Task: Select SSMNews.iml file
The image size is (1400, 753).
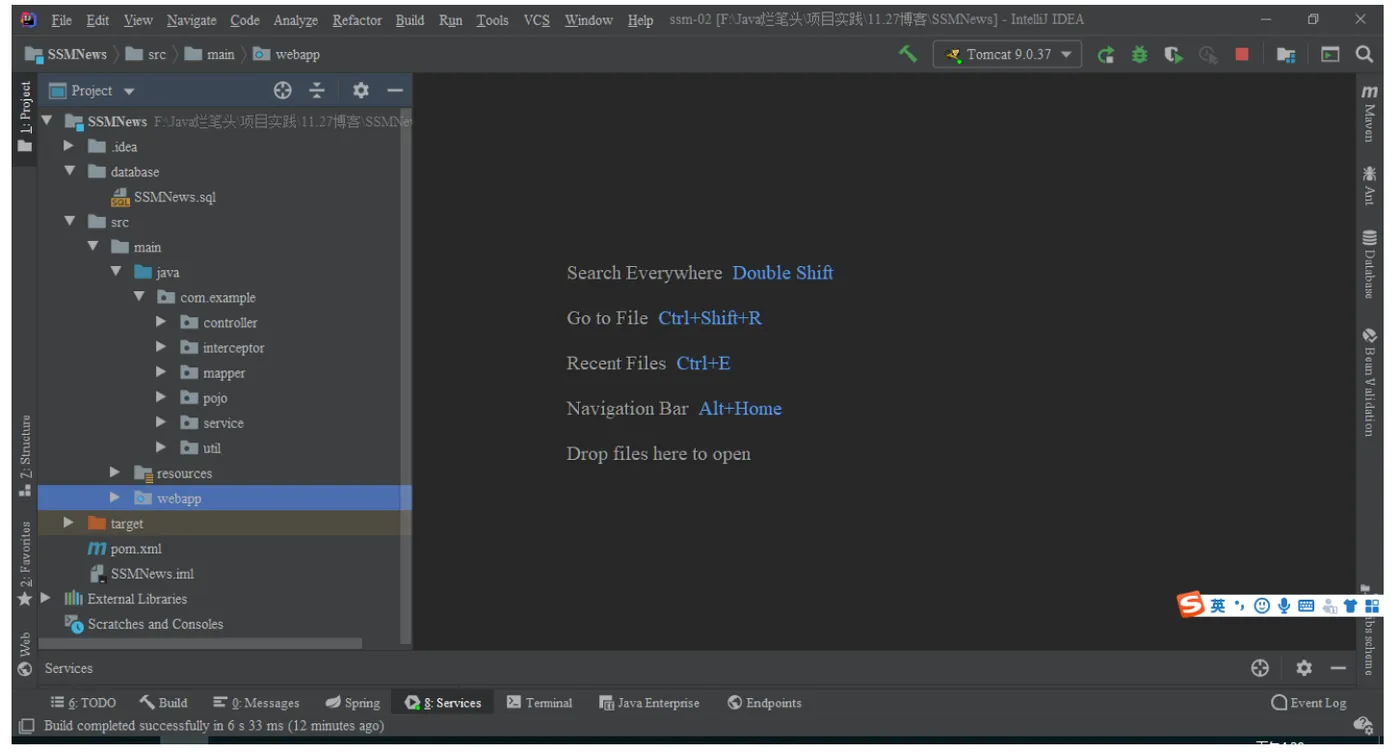Action: (141, 574)
